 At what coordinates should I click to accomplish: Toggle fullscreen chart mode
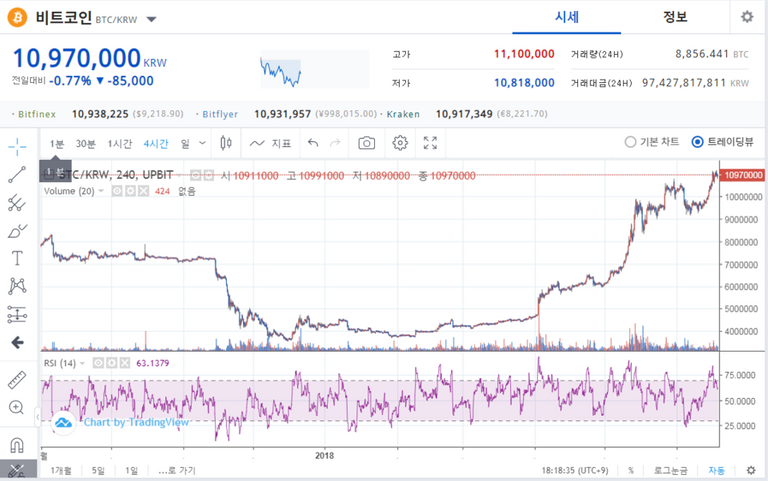pos(430,143)
